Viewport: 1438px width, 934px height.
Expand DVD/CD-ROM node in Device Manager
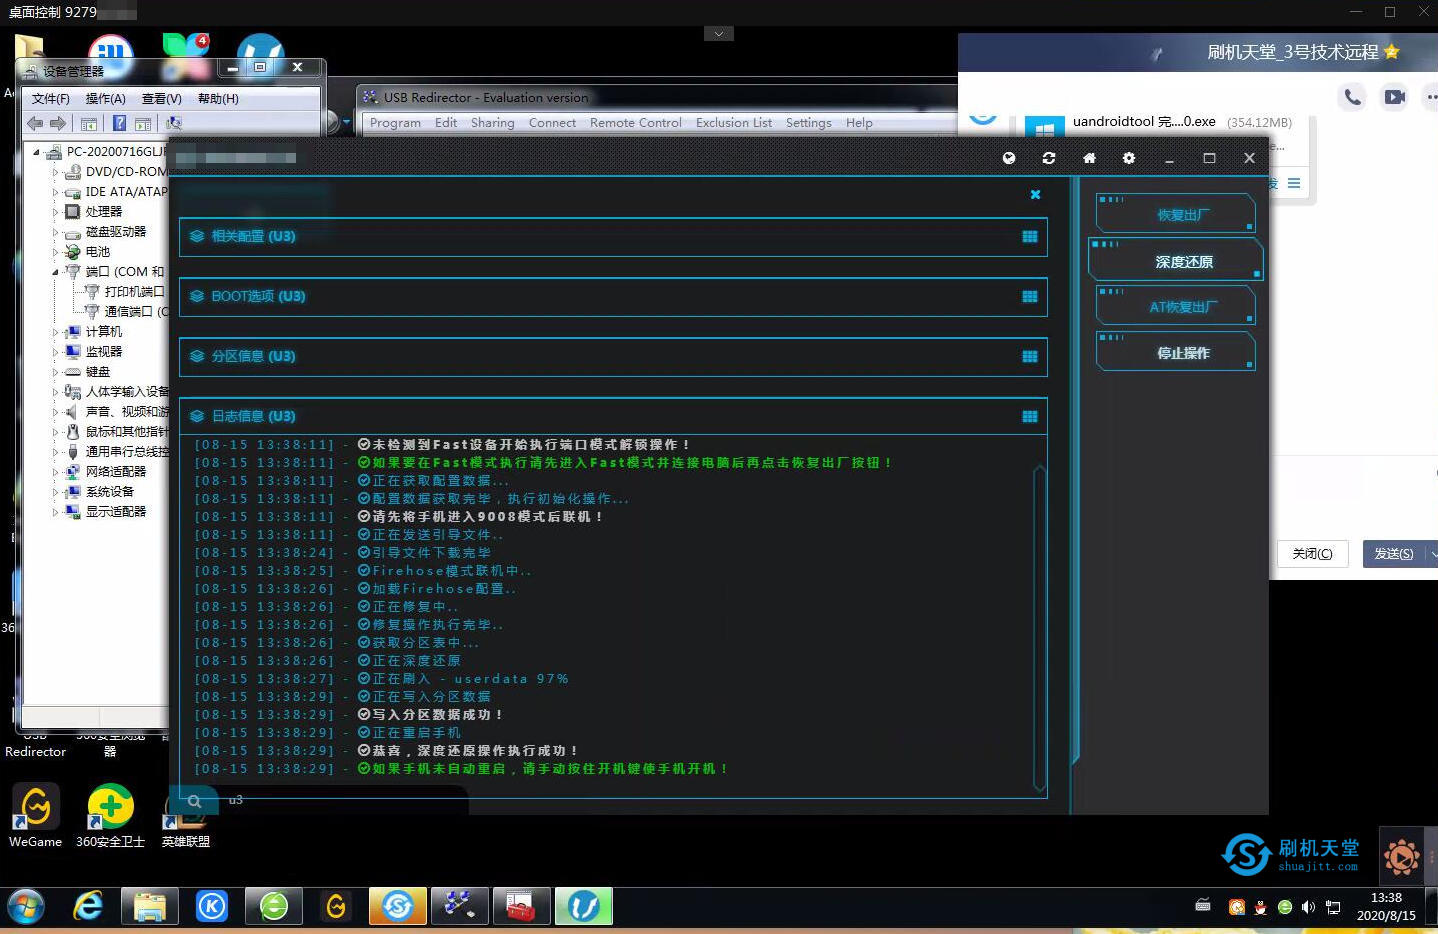point(55,172)
